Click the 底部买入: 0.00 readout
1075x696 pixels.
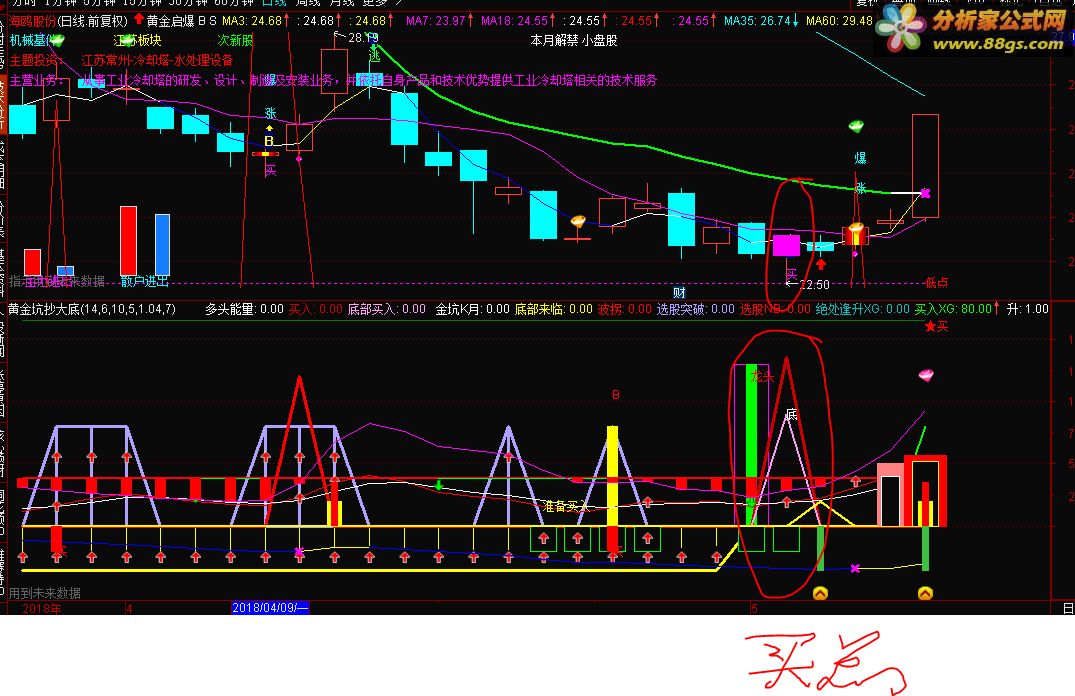tap(387, 309)
